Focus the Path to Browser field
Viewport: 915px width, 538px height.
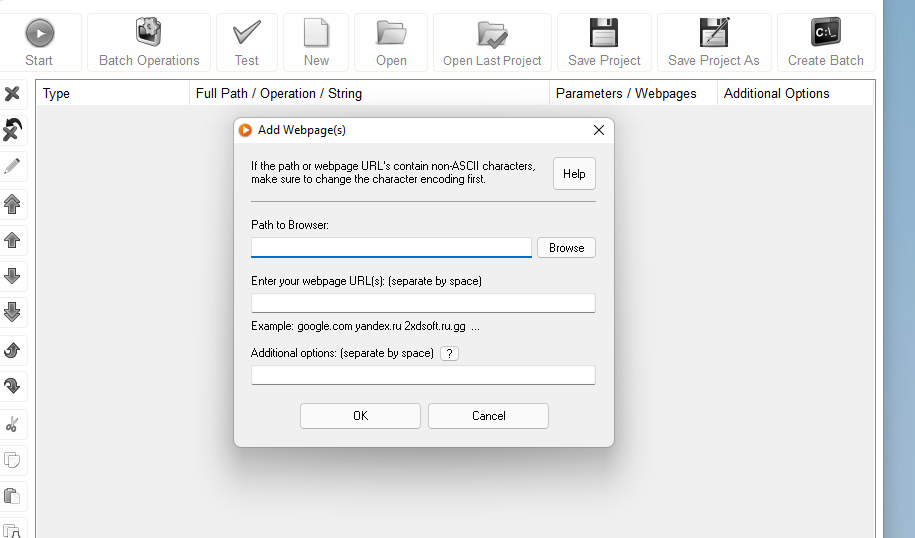point(391,247)
